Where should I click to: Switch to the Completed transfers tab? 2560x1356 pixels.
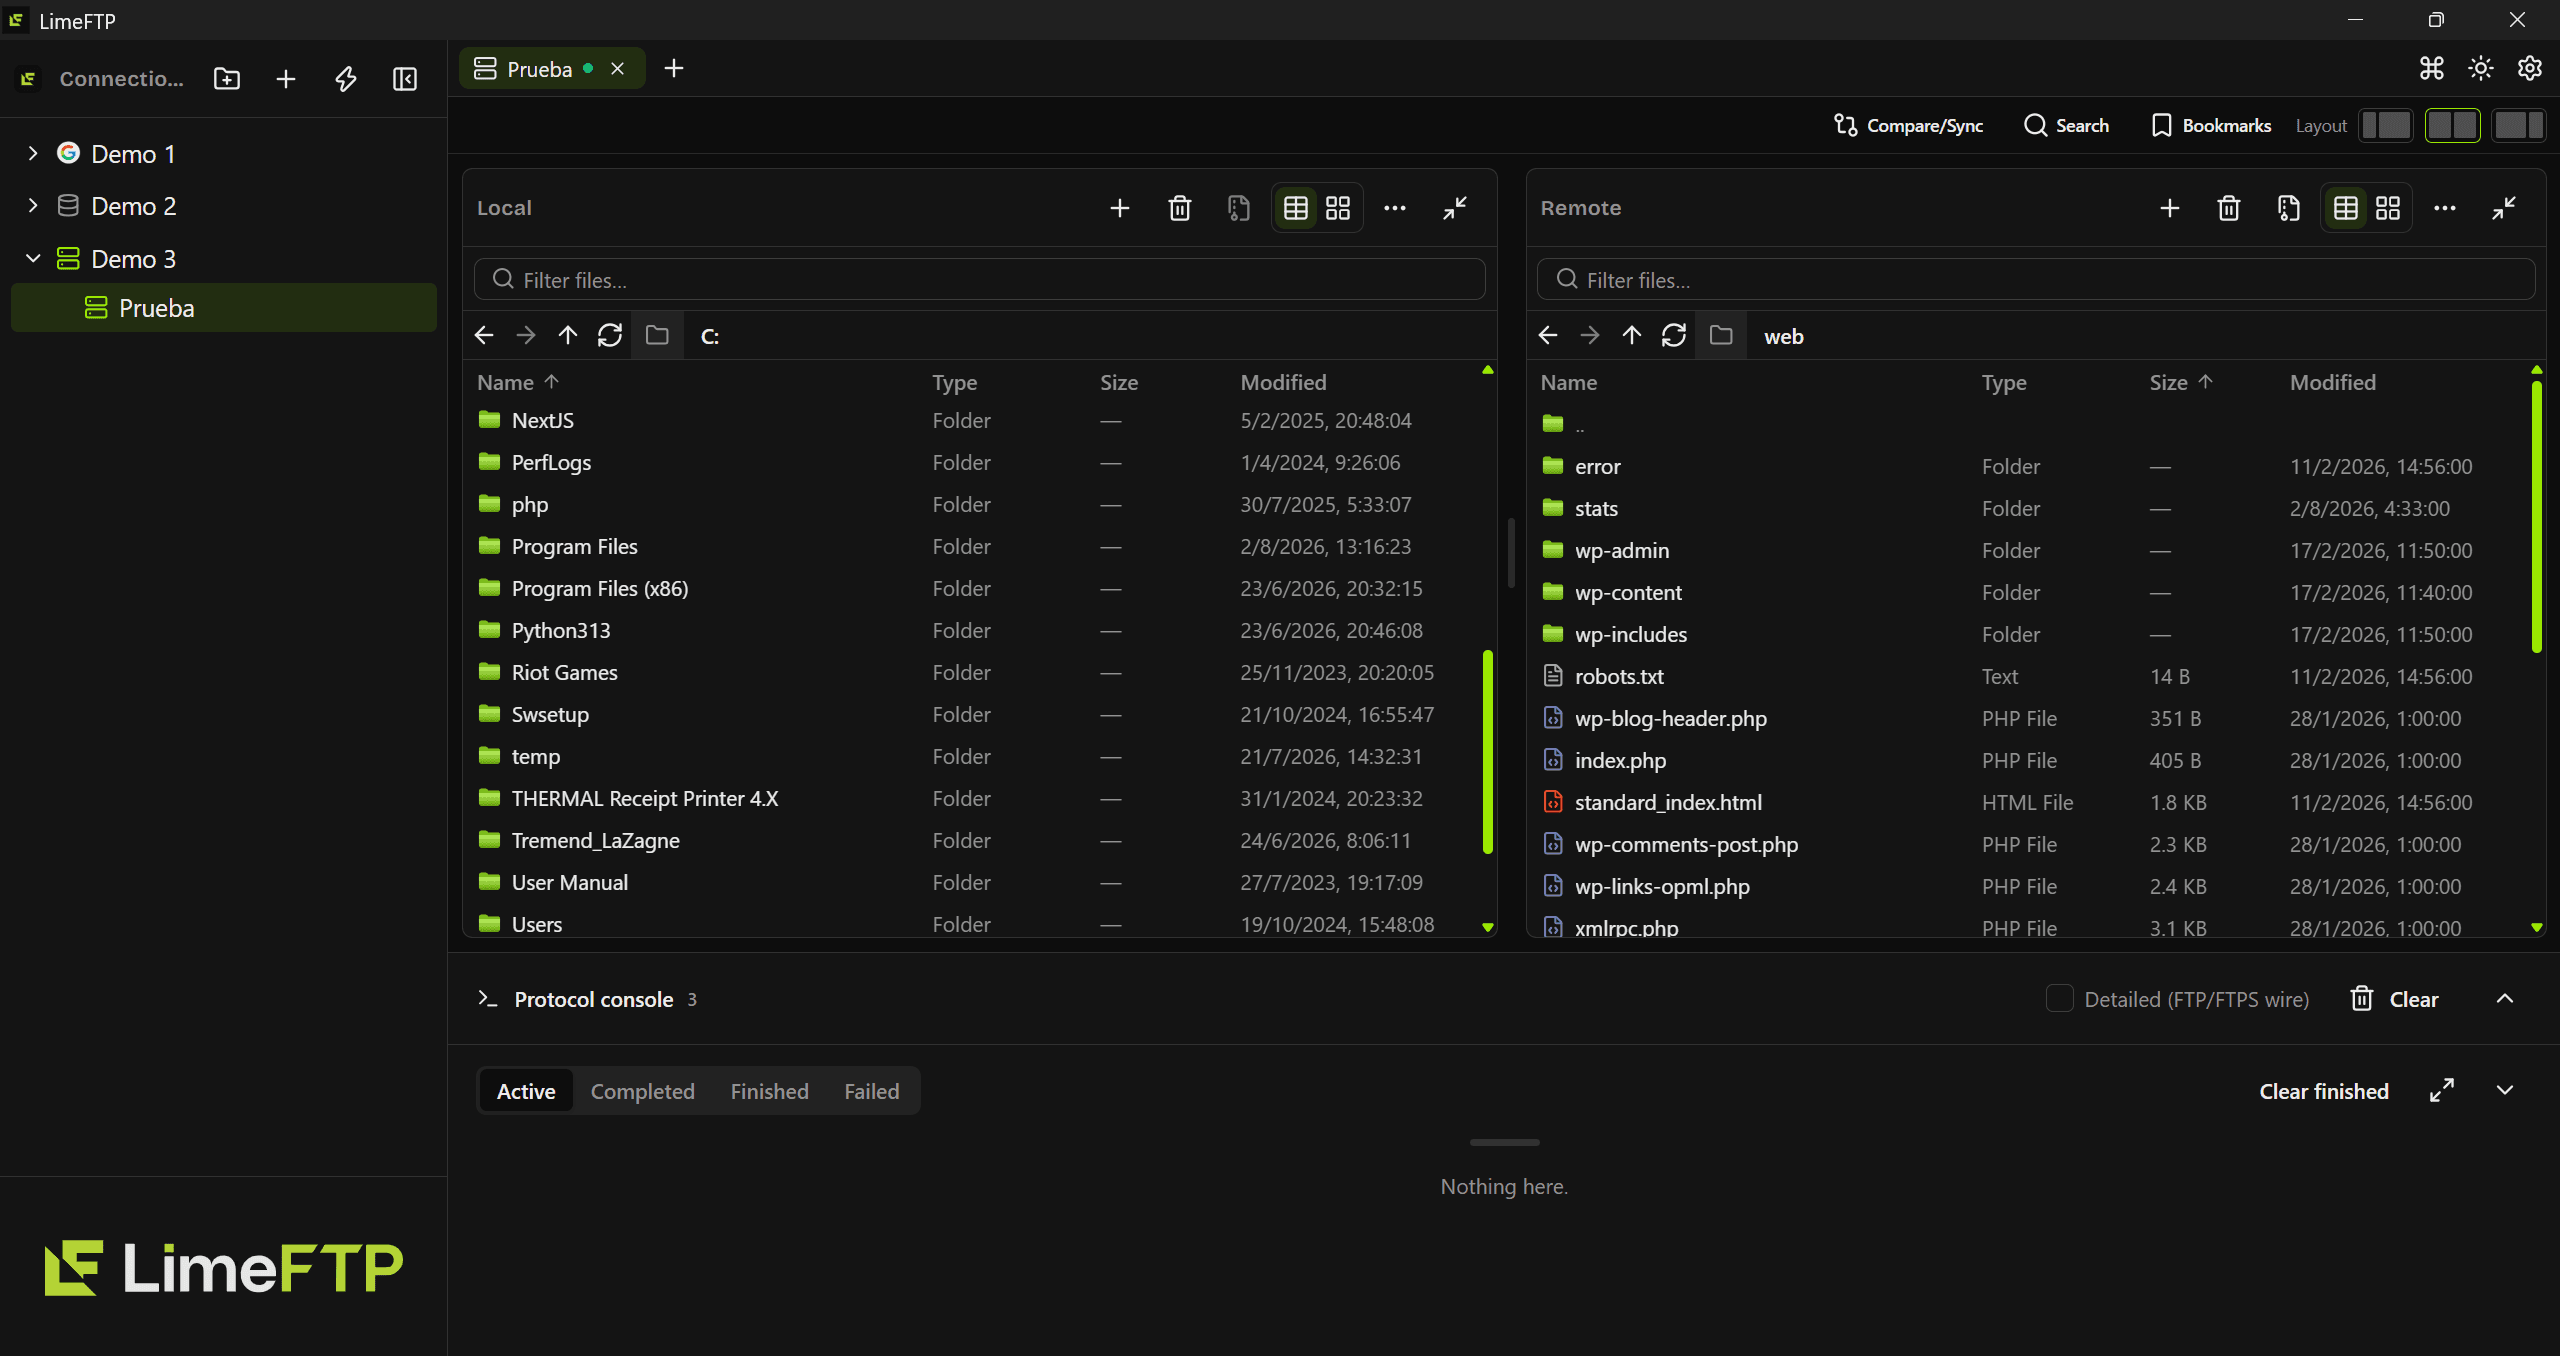click(x=642, y=1091)
